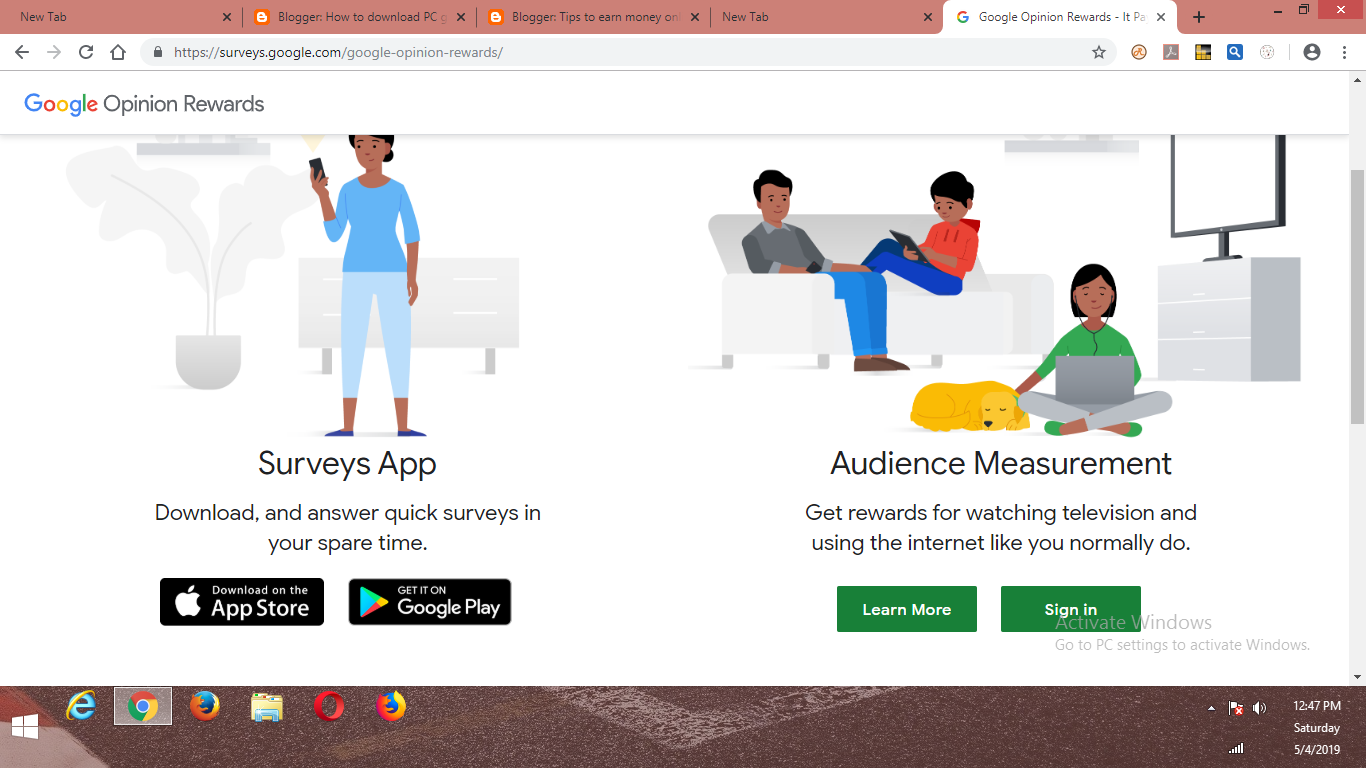This screenshot has width=1366, height=768.
Task: Open a new browser tab
Action: click(1199, 17)
